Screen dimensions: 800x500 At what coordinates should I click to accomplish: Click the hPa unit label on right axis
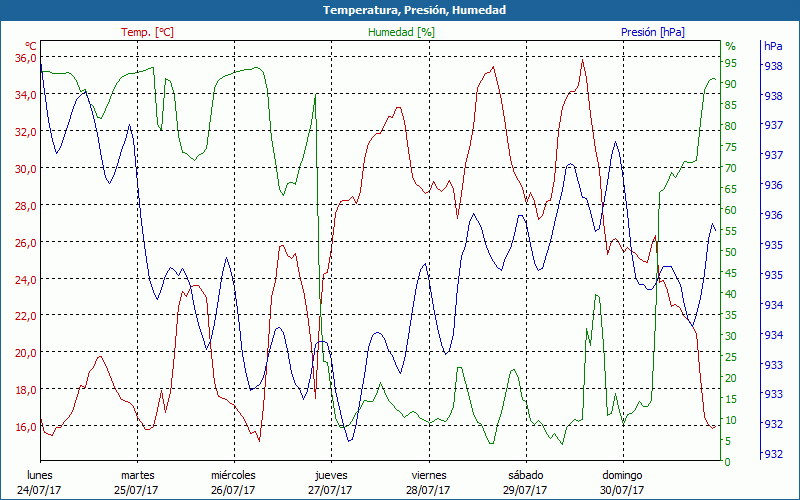pyautogui.click(x=773, y=46)
